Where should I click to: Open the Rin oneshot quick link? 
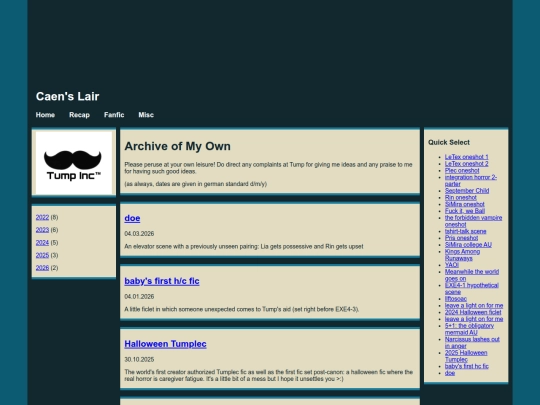point(460,197)
